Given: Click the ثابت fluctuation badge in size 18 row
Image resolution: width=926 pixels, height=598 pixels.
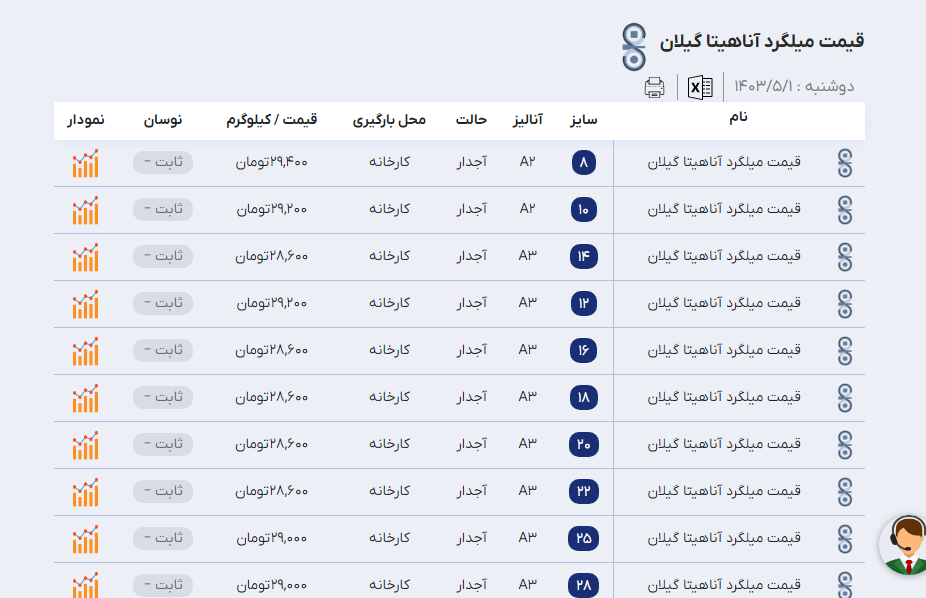Looking at the screenshot, I should coord(162,397).
